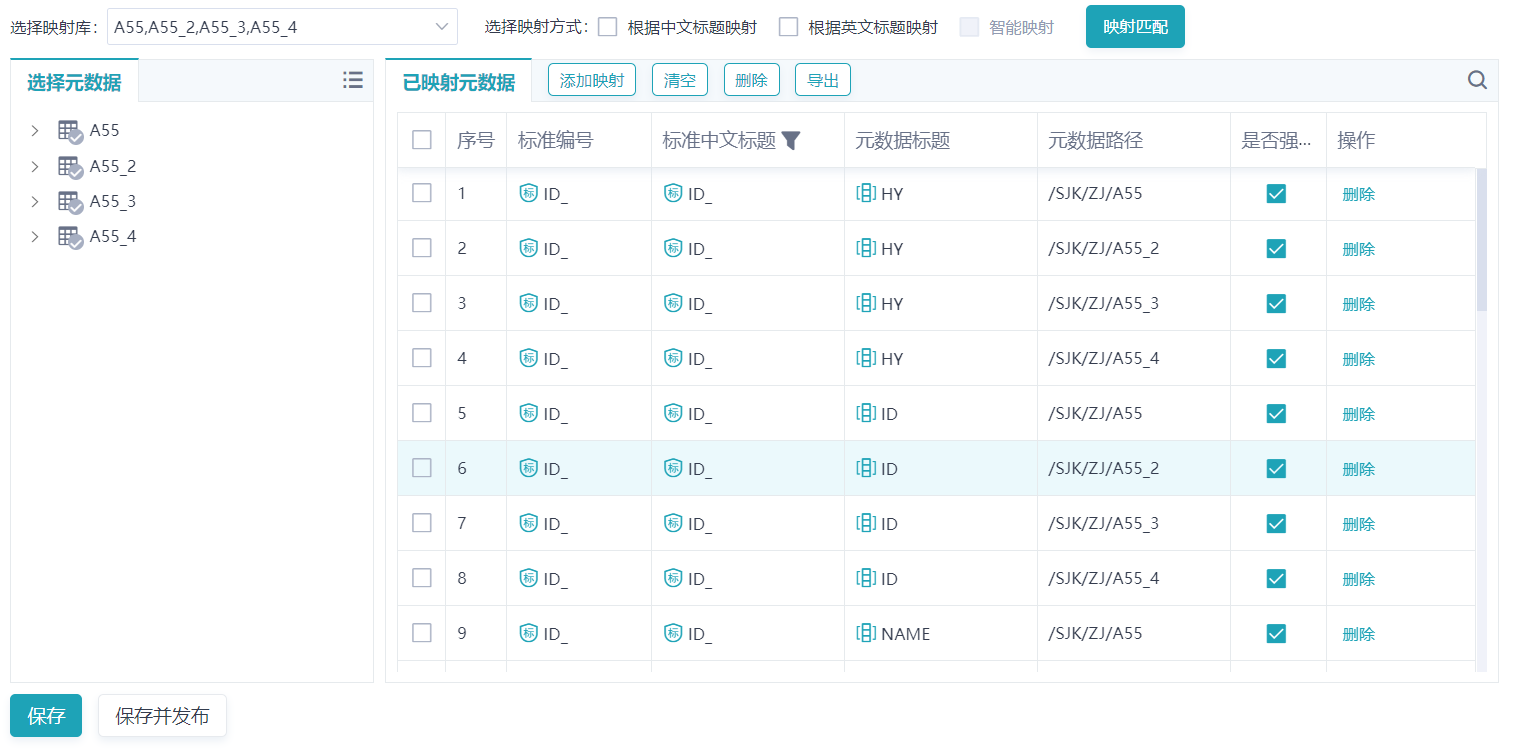Click the metadata field icon beside HY in row 3
Screen dimensions: 1513x752
[866, 303]
